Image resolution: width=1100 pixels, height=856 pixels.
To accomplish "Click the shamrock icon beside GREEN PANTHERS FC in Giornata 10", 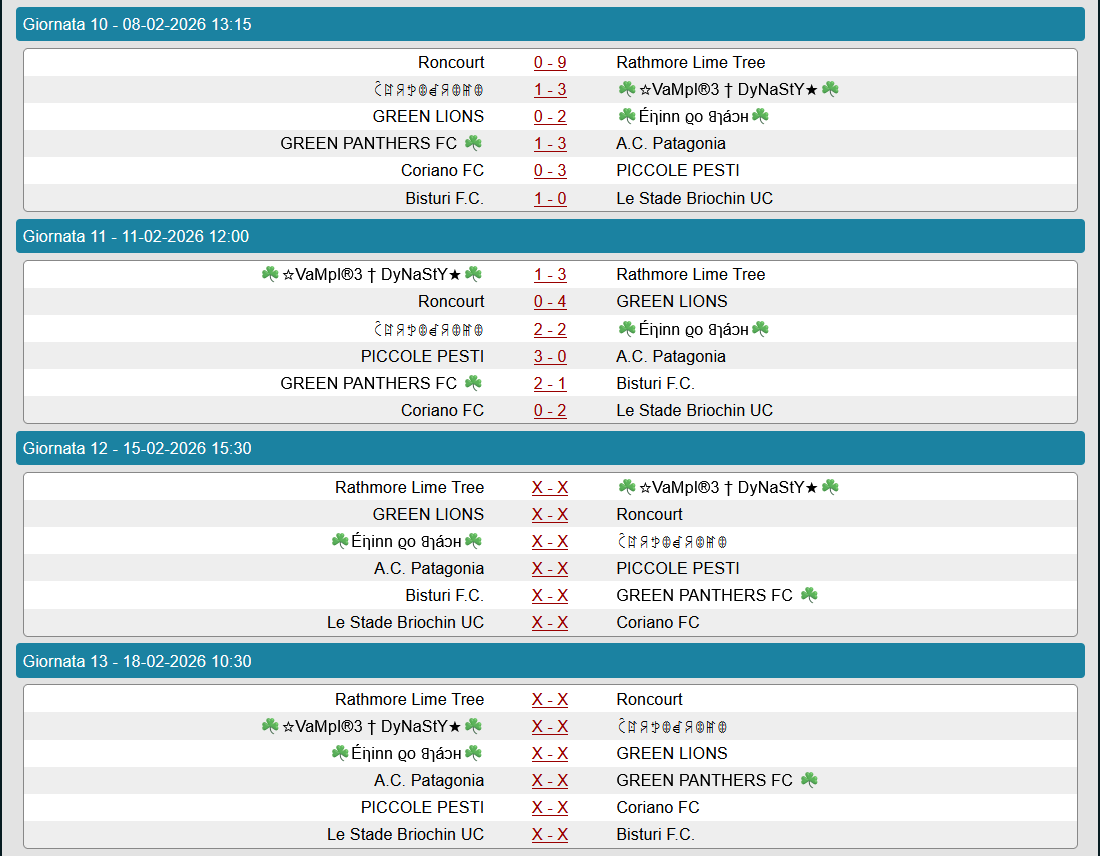I will click(473, 143).
